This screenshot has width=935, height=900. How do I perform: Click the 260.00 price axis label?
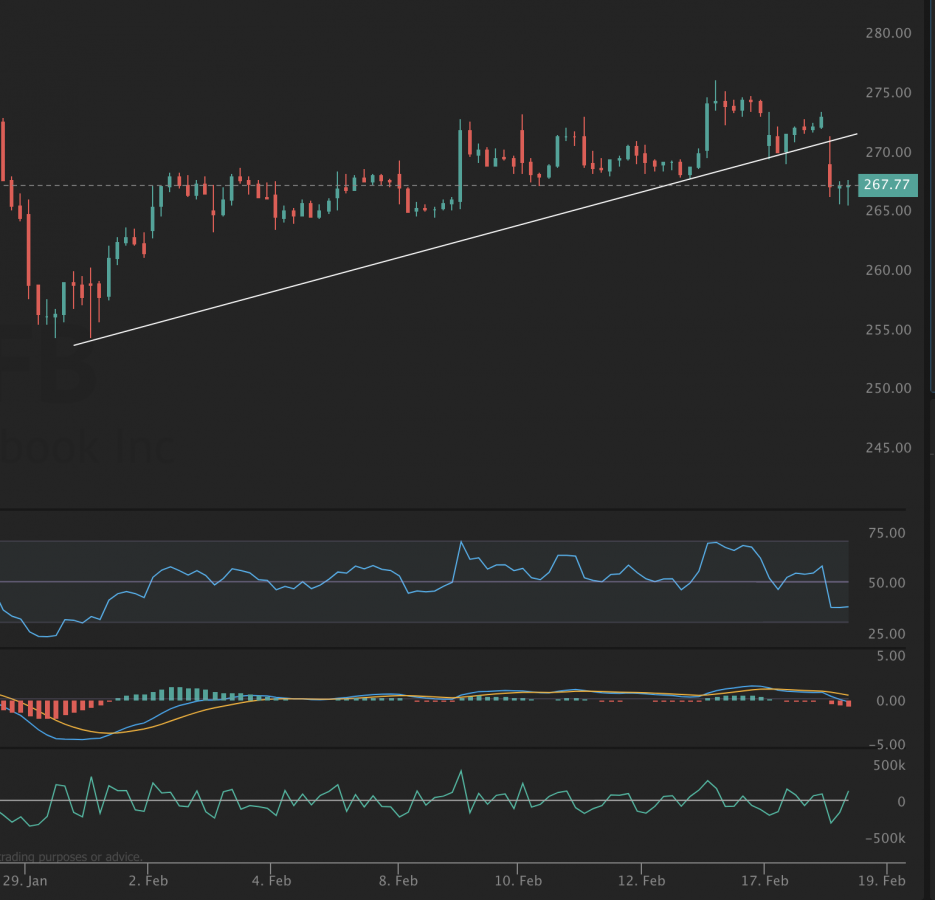coord(888,271)
